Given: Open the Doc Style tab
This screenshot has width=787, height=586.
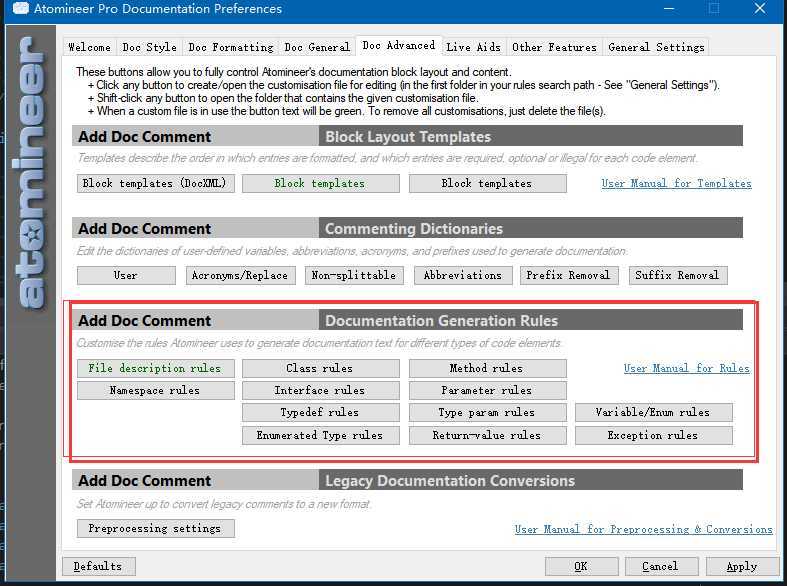Looking at the screenshot, I should click(x=149, y=47).
